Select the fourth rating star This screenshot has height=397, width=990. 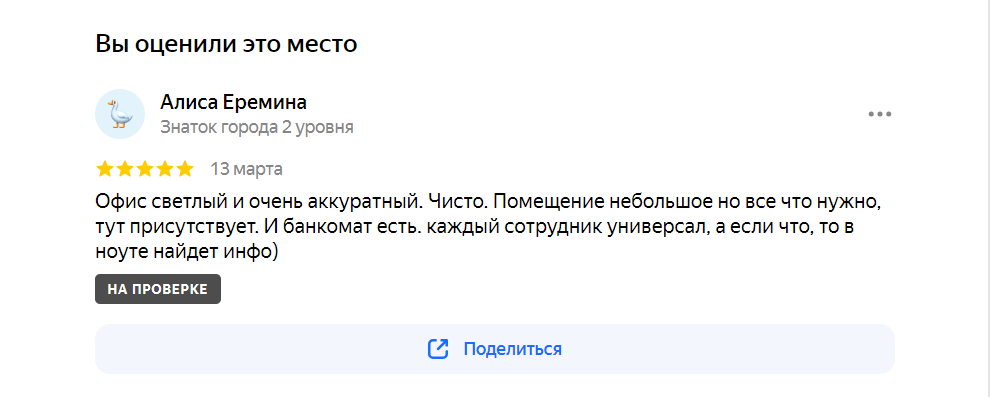[x=164, y=169]
